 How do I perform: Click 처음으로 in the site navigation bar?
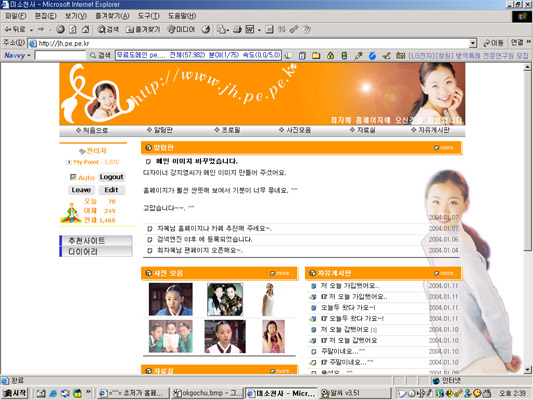[x=92, y=130]
